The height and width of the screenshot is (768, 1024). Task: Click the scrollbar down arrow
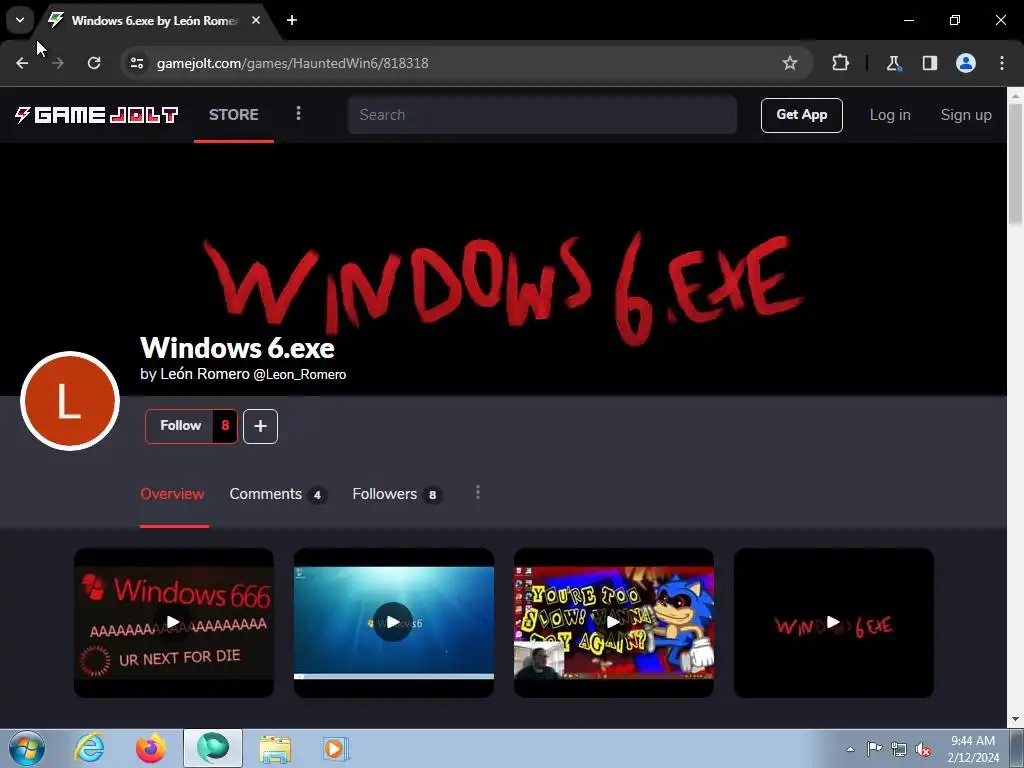pos(1015,719)
